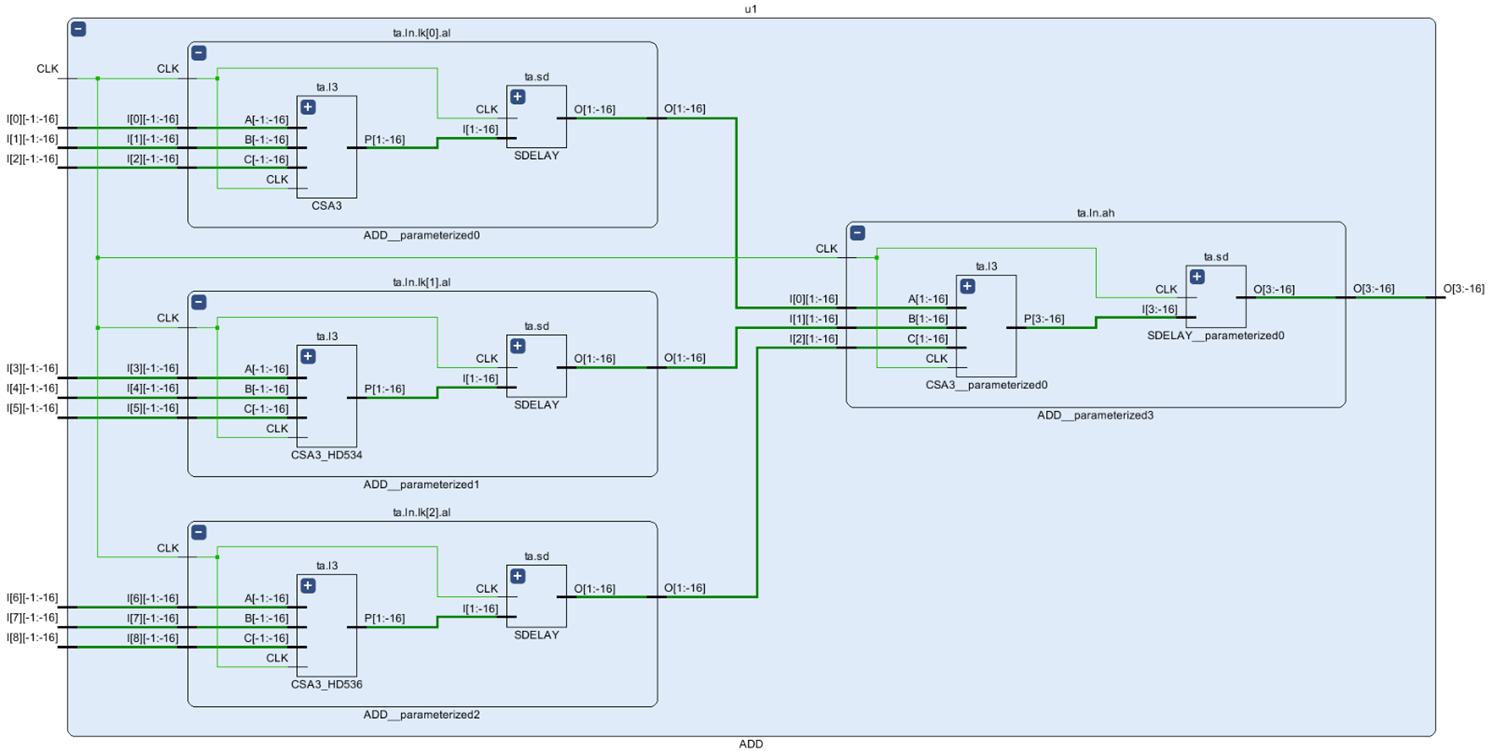Click the ADD__parameterized1 module name
This screenshot has width=1492, height=751.
coord(422,485)
